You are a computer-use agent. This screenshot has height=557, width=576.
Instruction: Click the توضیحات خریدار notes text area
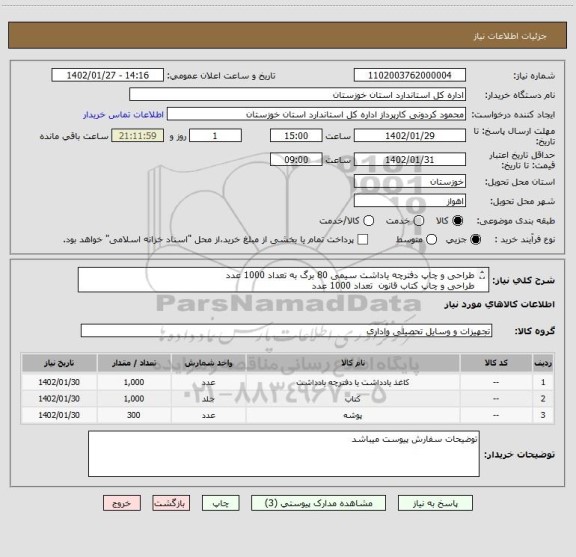click(284, 454)
